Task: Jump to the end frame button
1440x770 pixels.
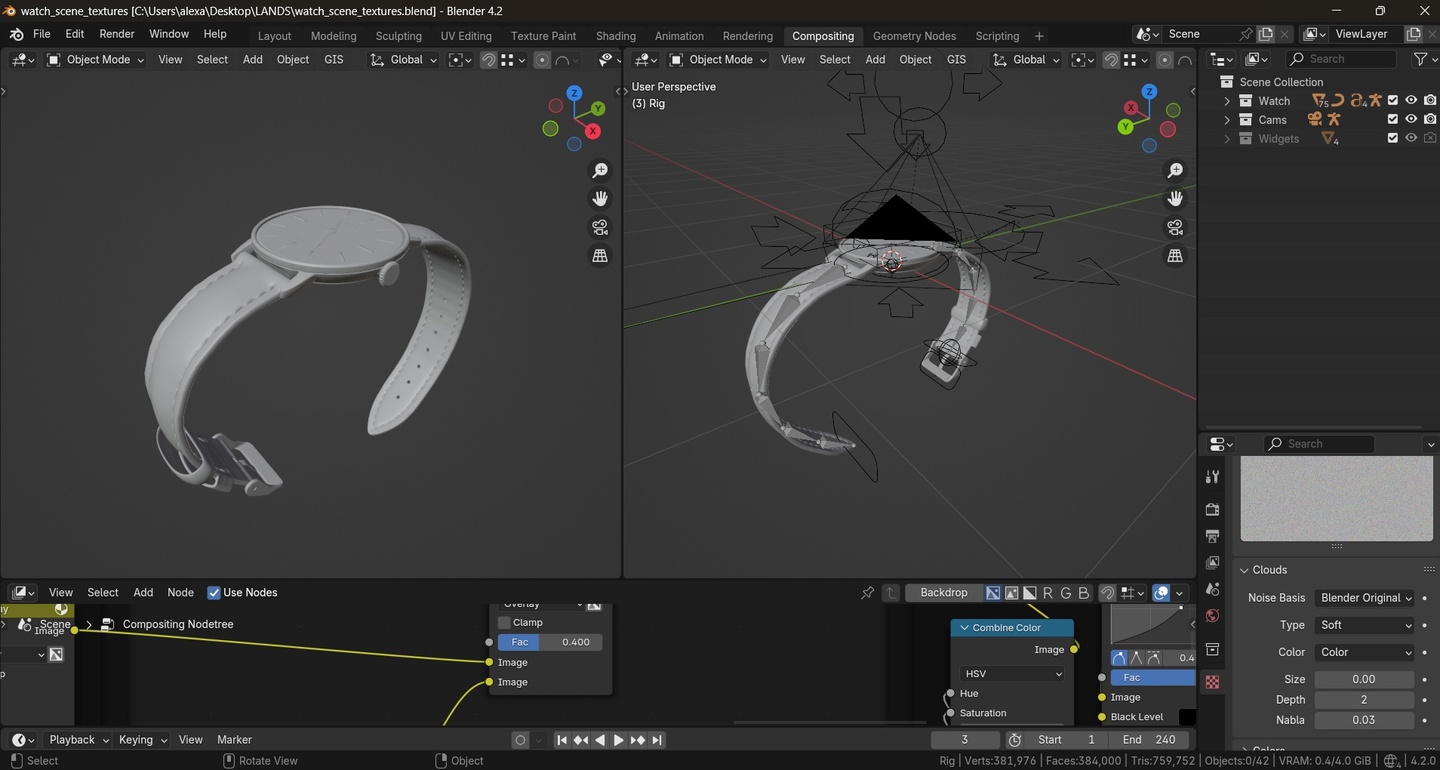Action: pos(657,740)
